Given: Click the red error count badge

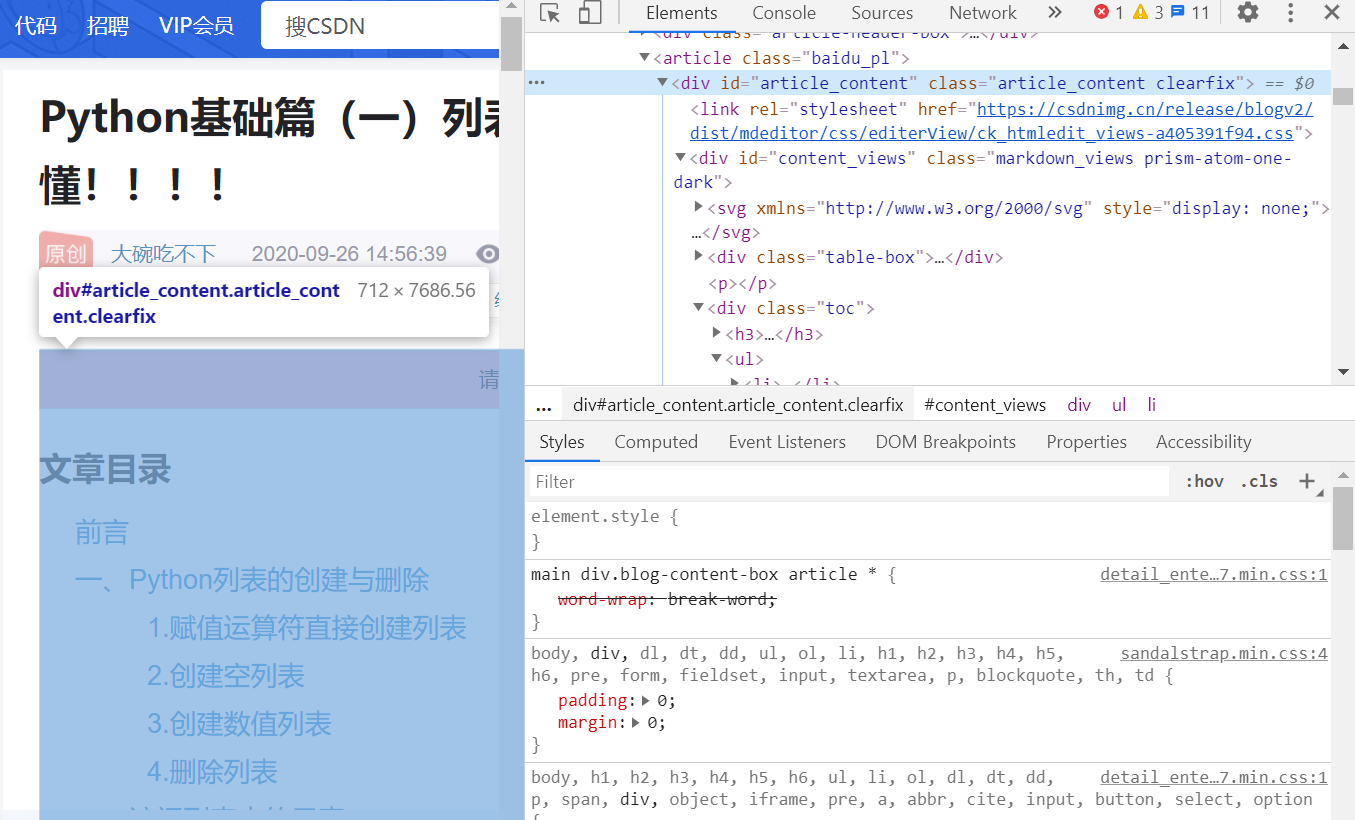Looking at the screenshot, I should point(1108,13).
